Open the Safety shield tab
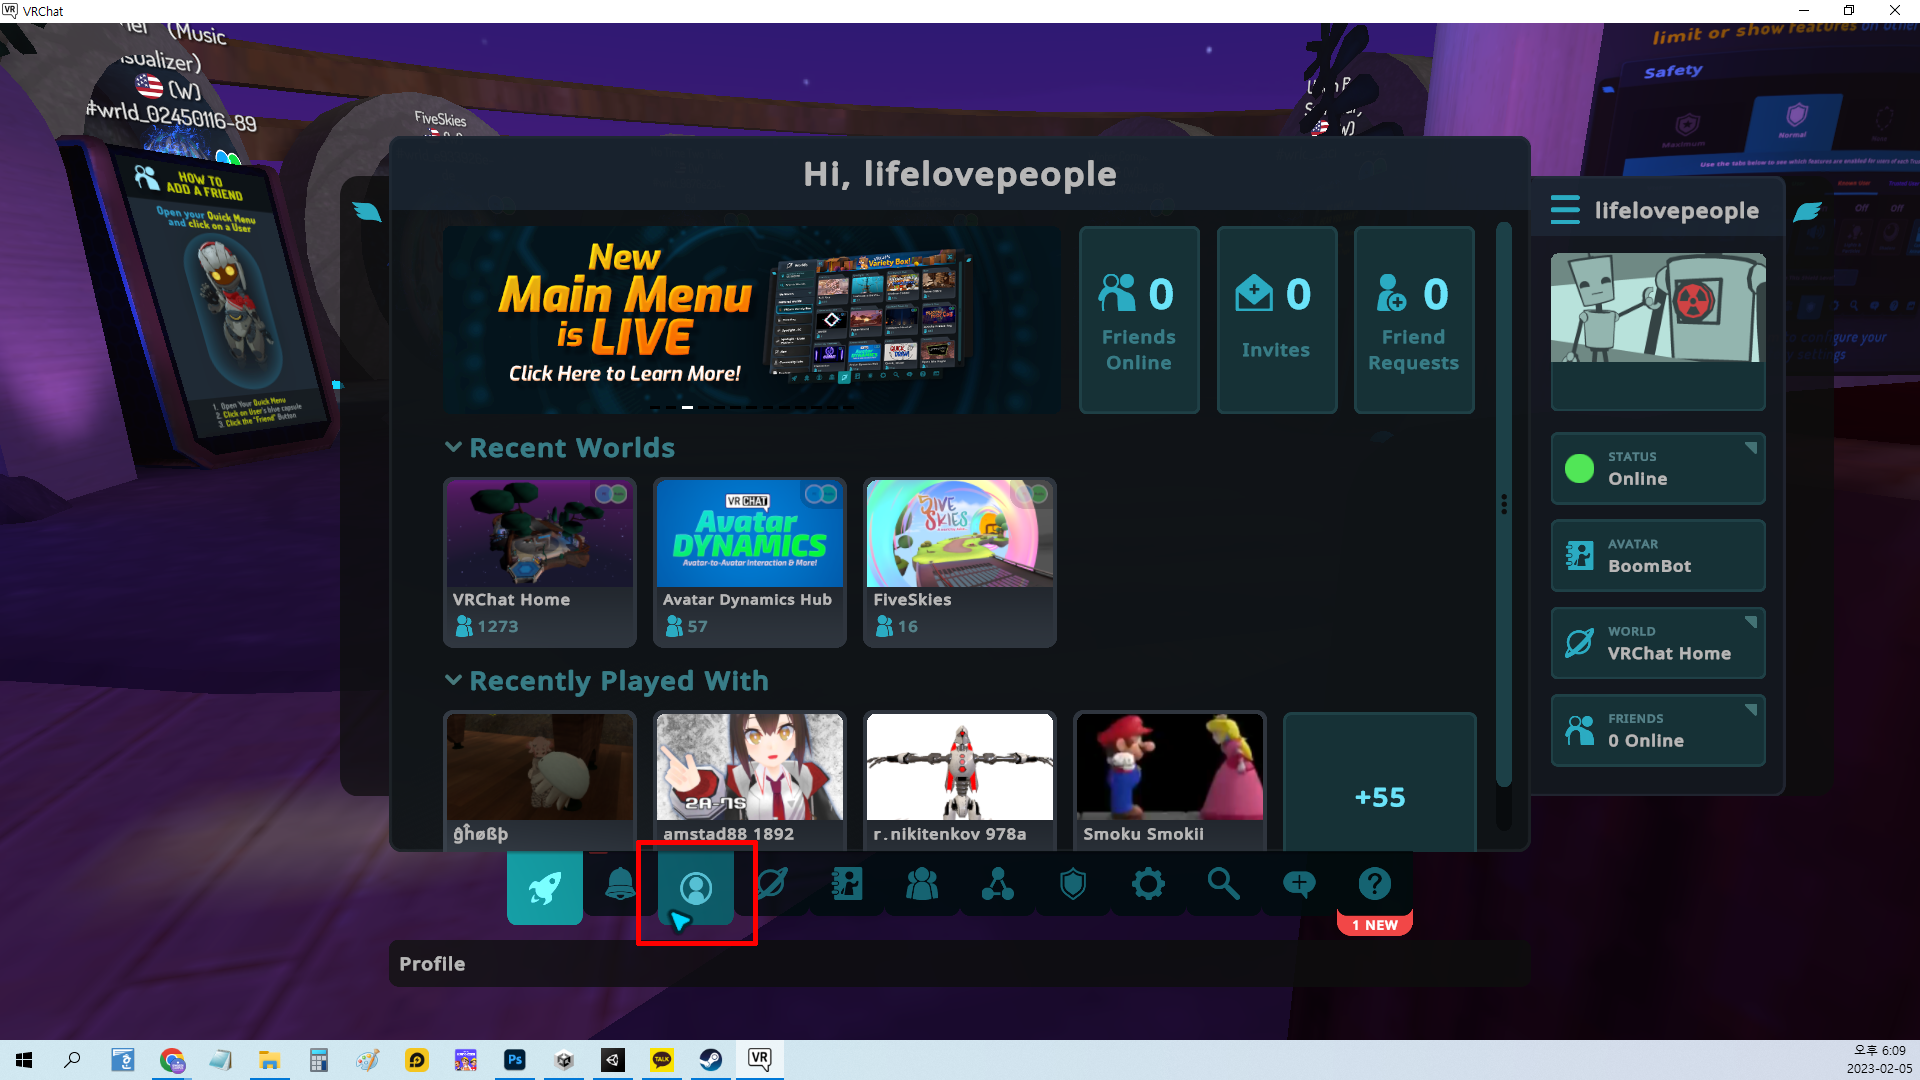Screen dimensions: 1920x1080 1073,885
